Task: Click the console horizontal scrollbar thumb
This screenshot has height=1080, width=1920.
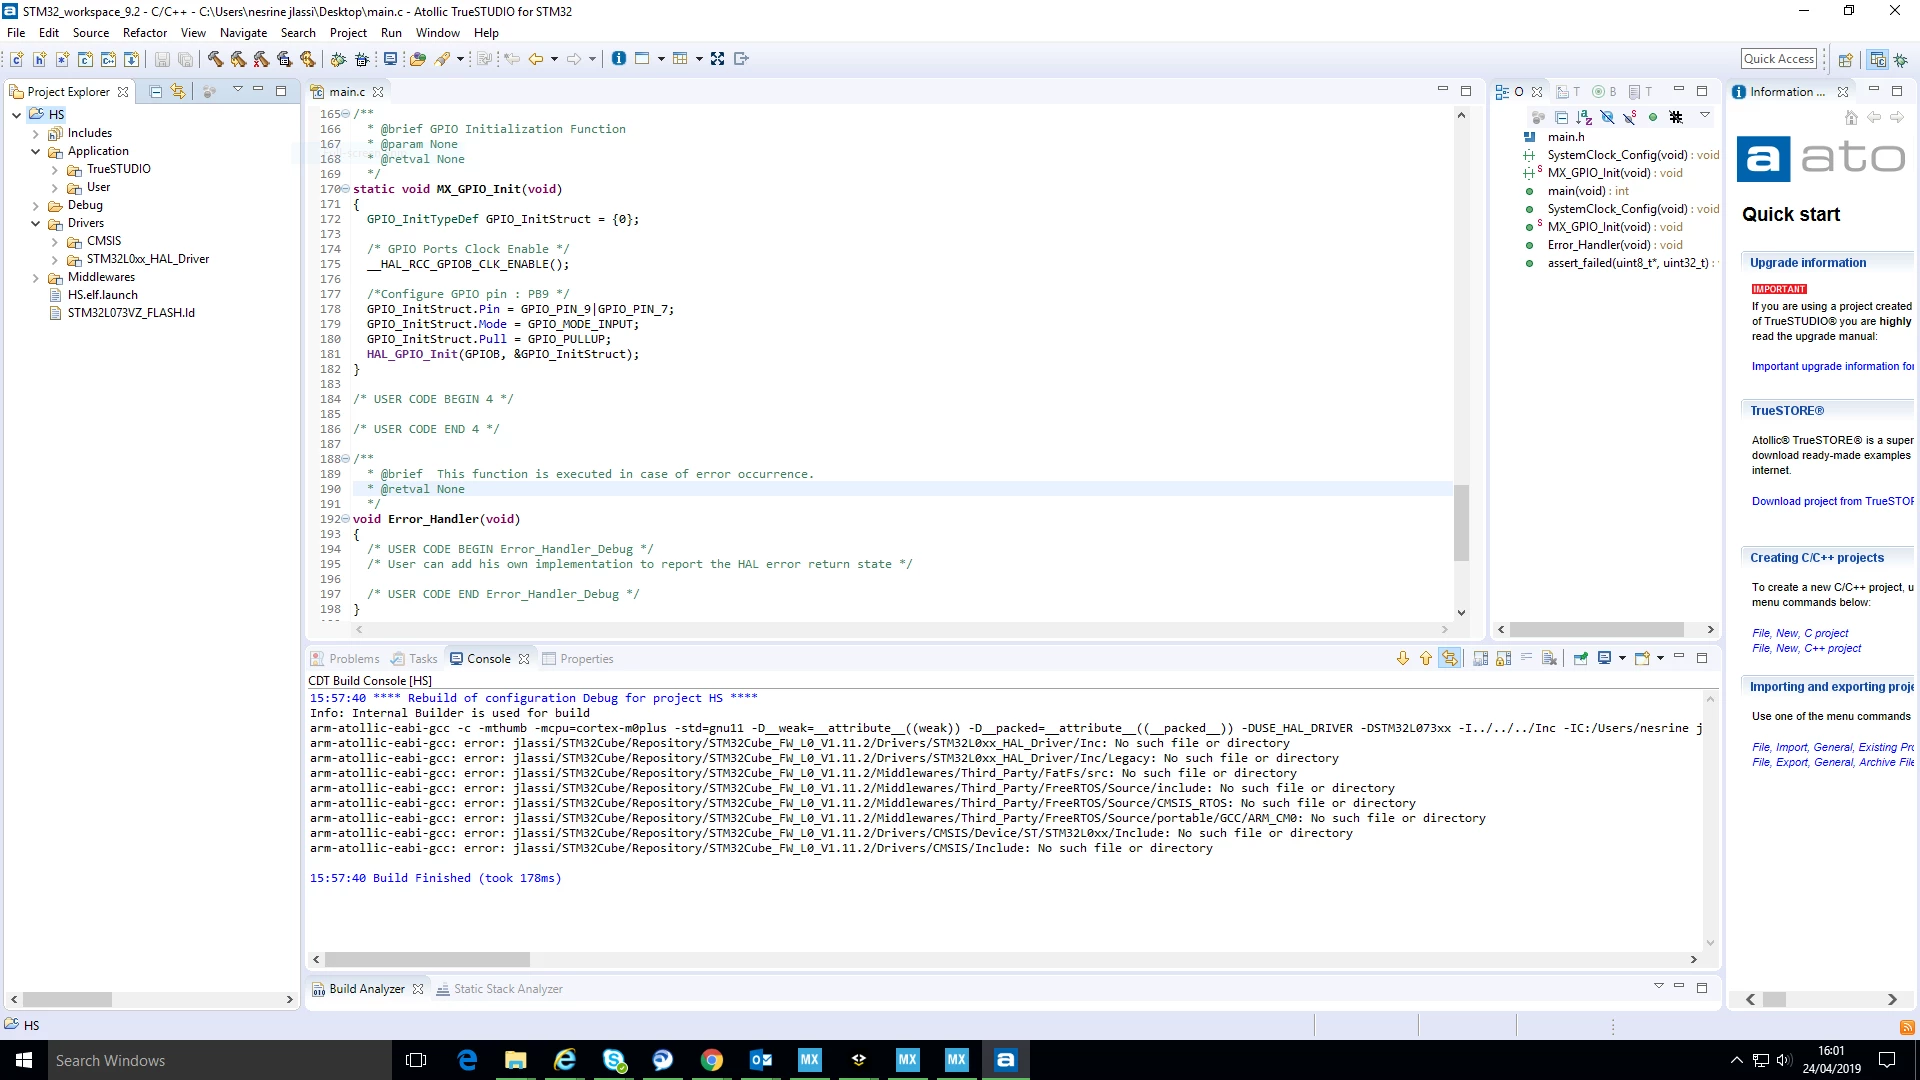Action: (x=427, y=959)
